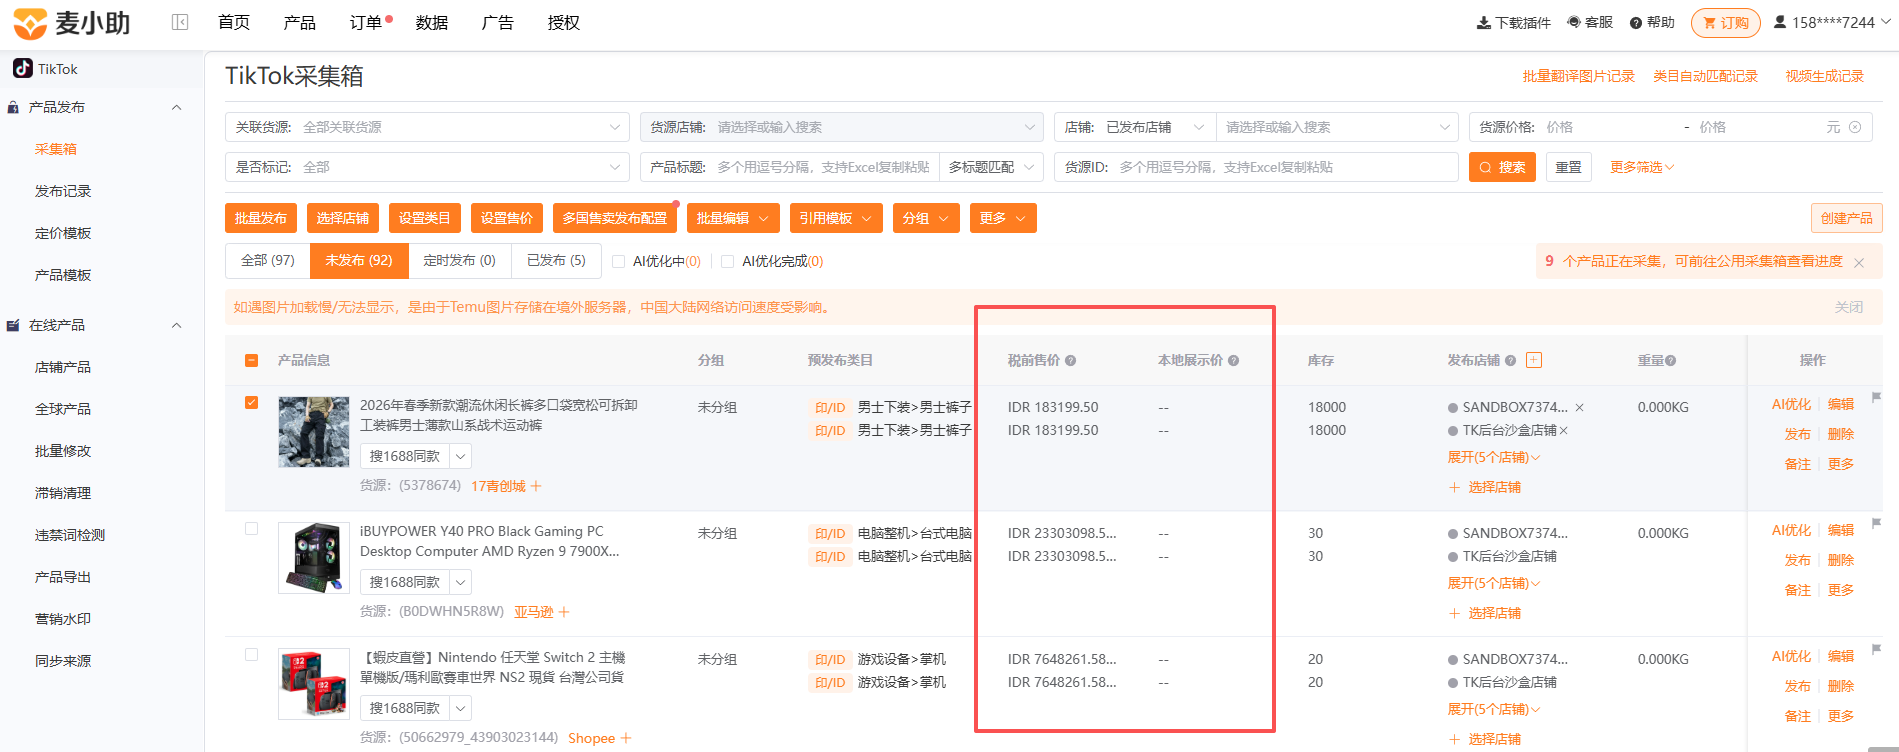Click the flag icon on first product row
1899x752 pixels.
pyautogui.click(x=1877, y=398)
